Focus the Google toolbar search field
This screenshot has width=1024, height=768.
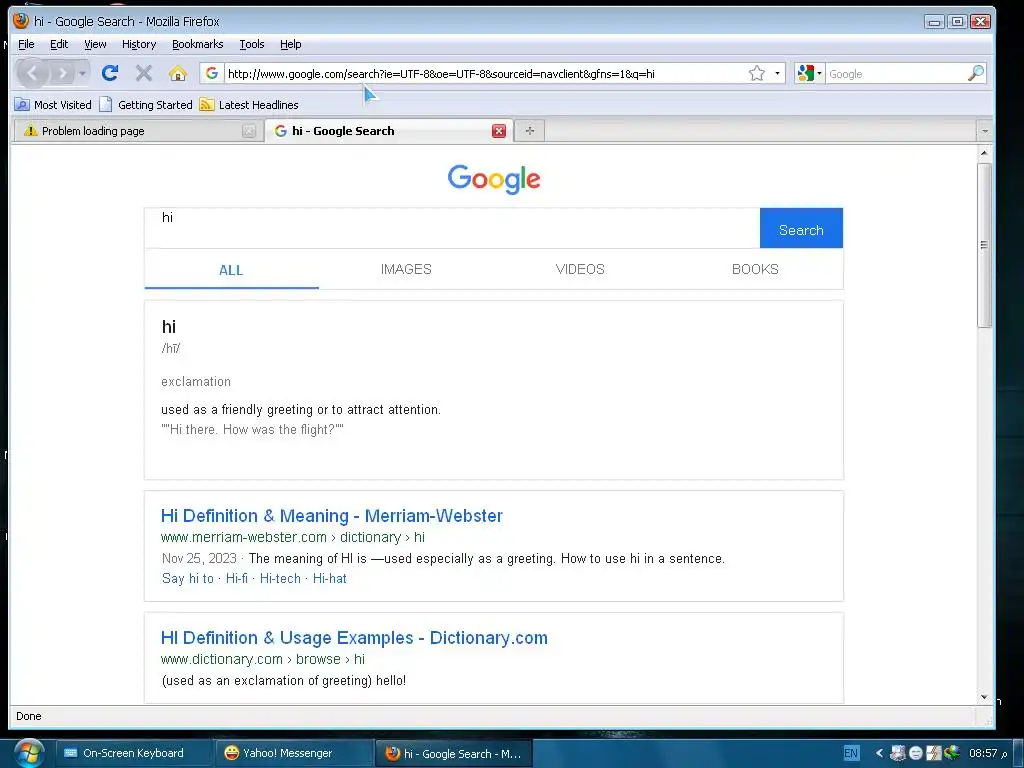(x=895, y=74)
